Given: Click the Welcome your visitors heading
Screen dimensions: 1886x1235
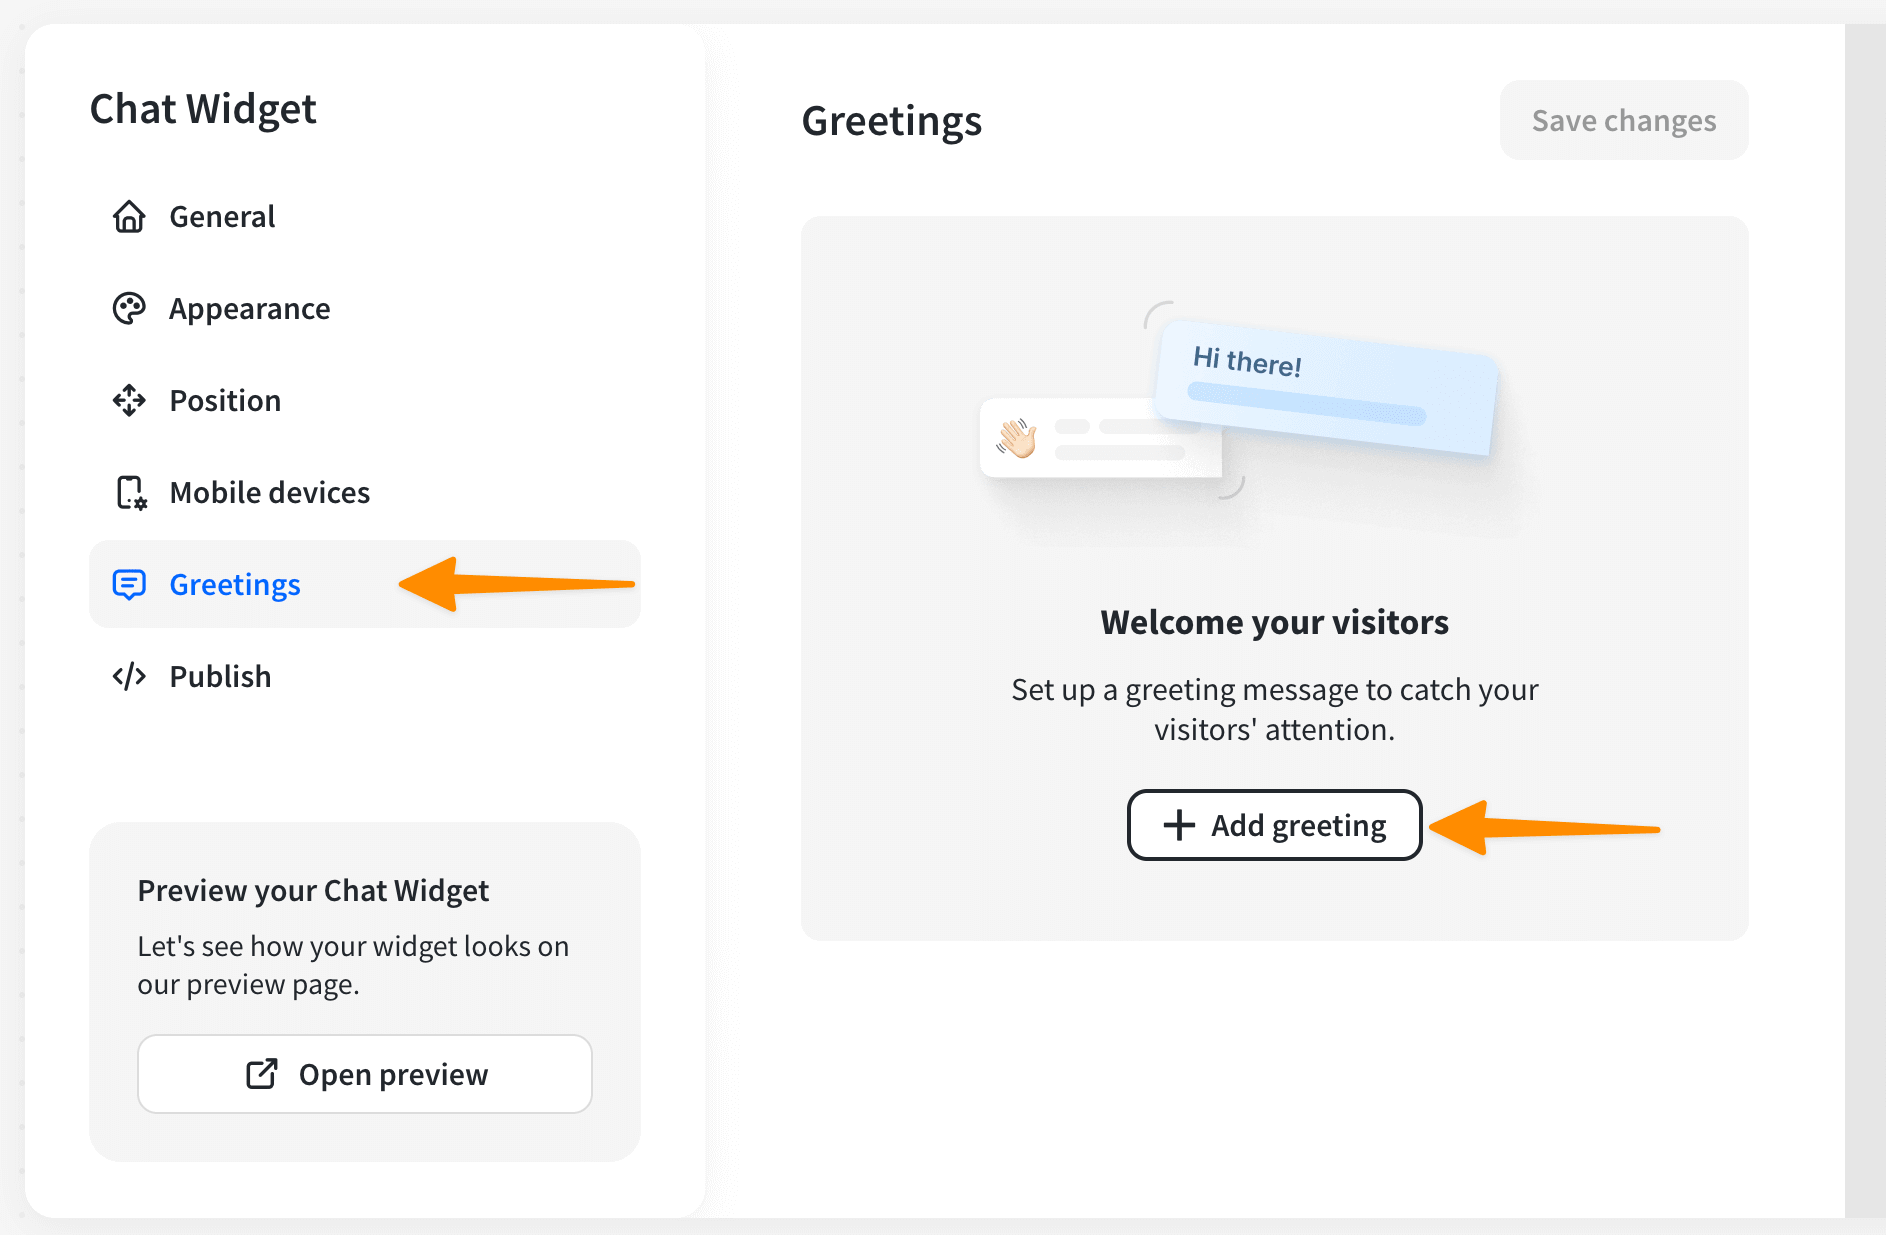Looking at the screenshot, I should click(1274, 622).
